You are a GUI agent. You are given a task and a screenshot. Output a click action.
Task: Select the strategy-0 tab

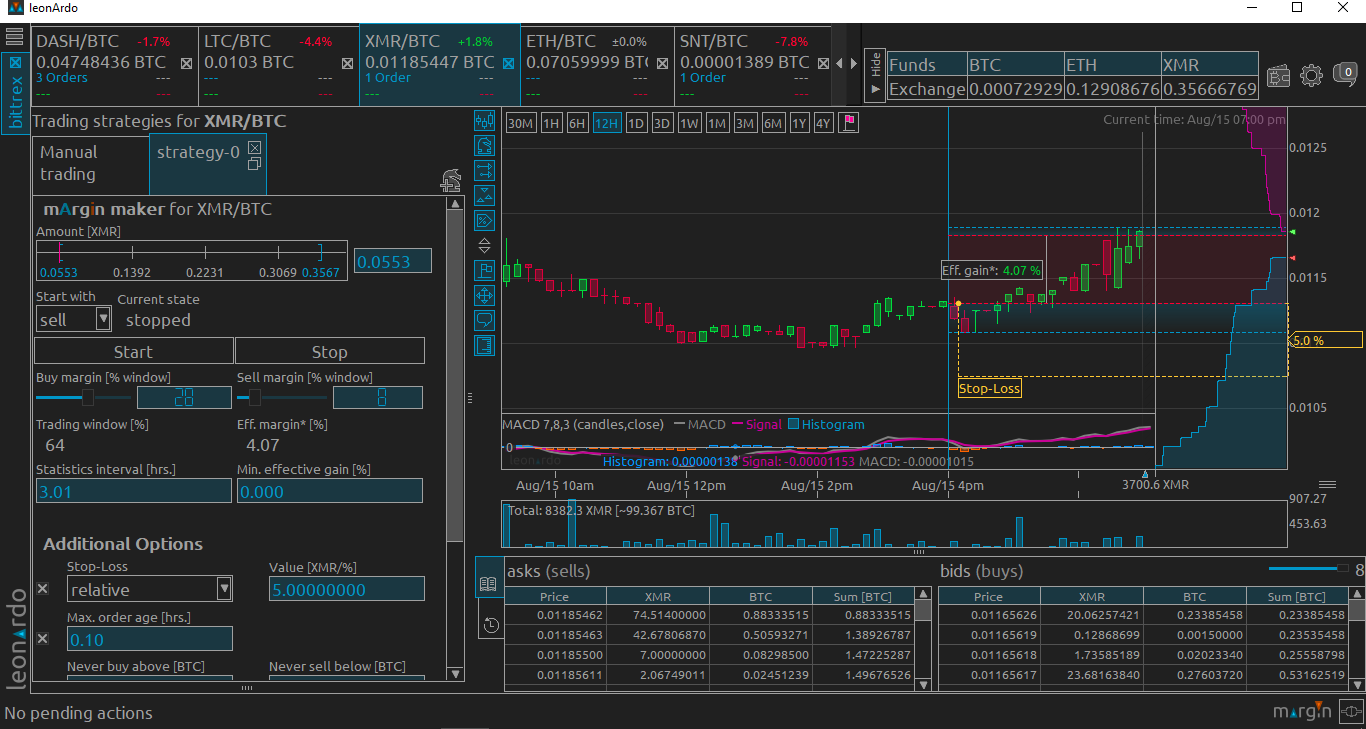(x=208, y=164)
